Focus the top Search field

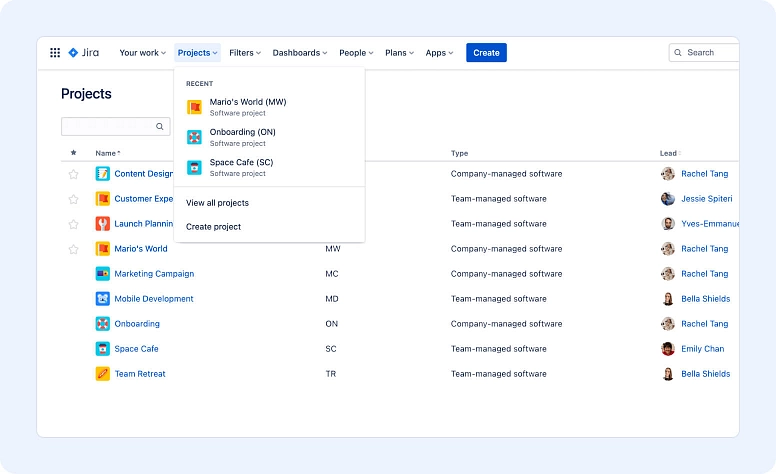click(x=708, y=53)
